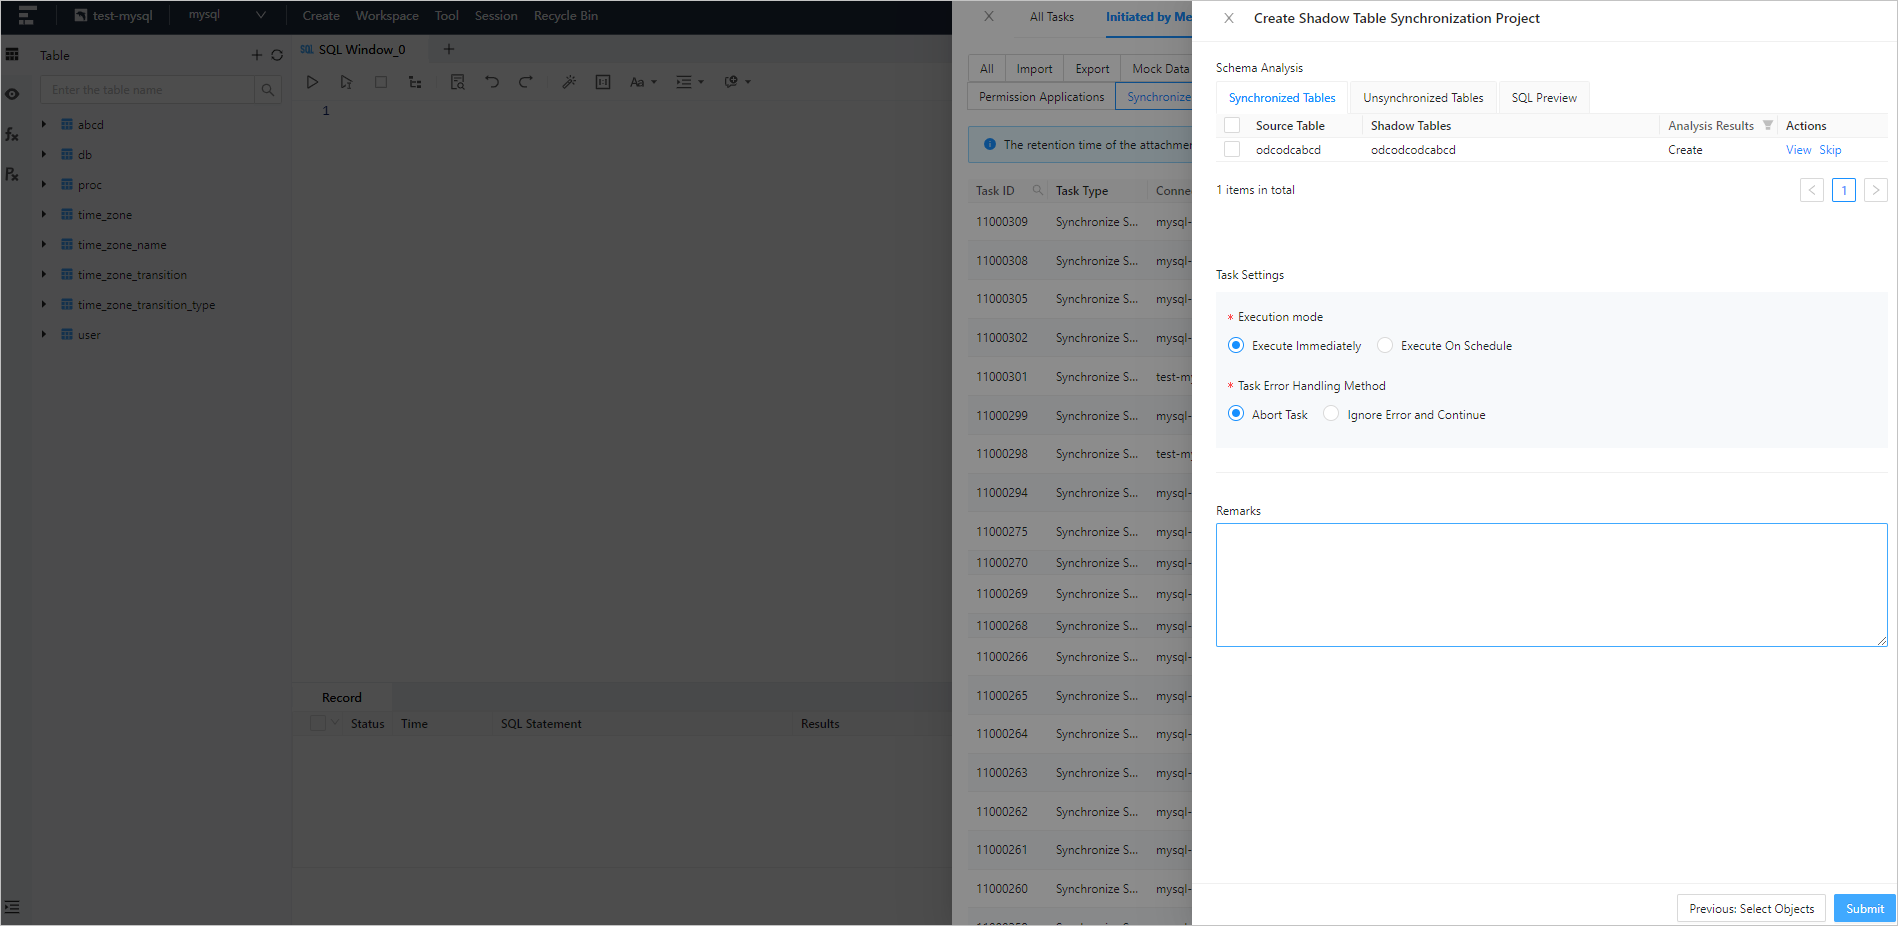This screenshot has height=926, width=1898.
Task: Click the redo icon in SQL toolbar
Action: click(525, 82)
